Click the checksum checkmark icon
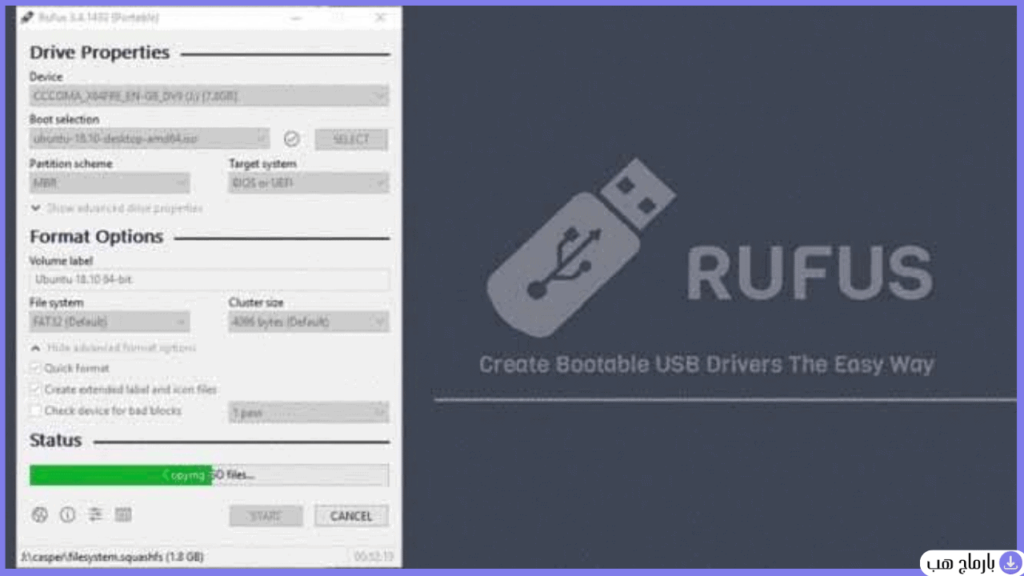Screen dimensions: 1024x576 [292, 138]
